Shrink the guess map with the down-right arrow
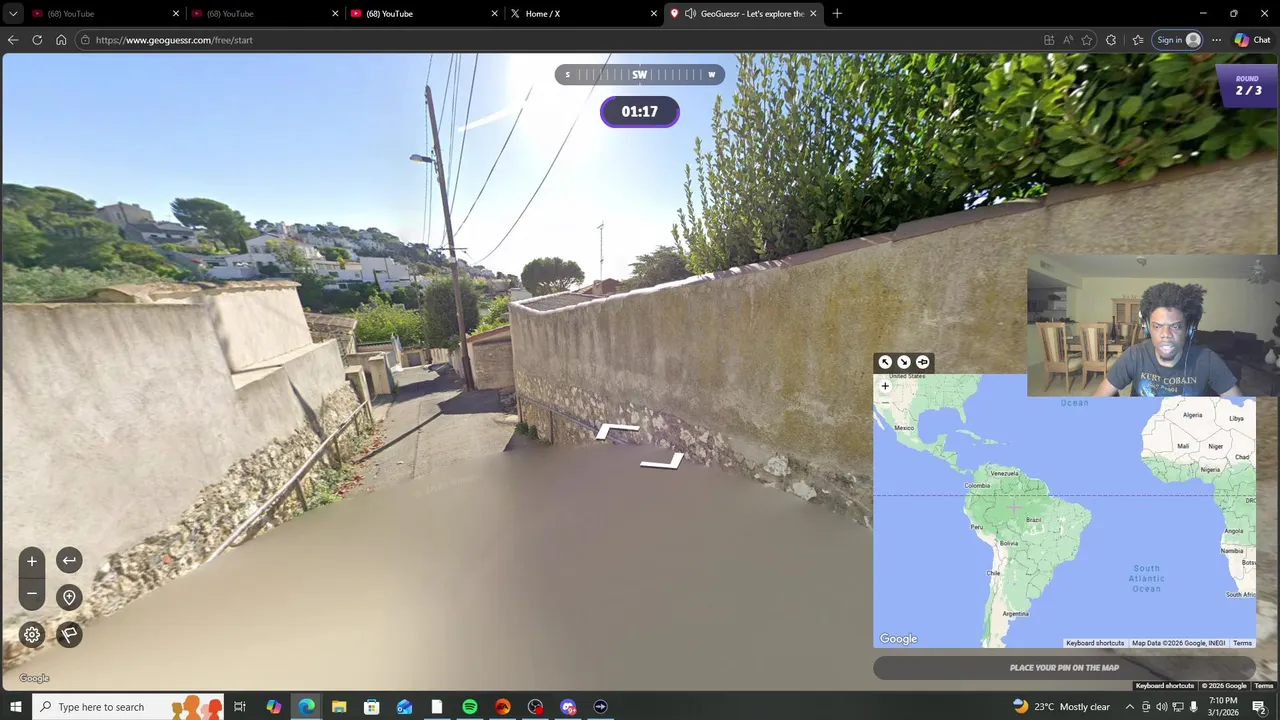 tap(904, 362)
